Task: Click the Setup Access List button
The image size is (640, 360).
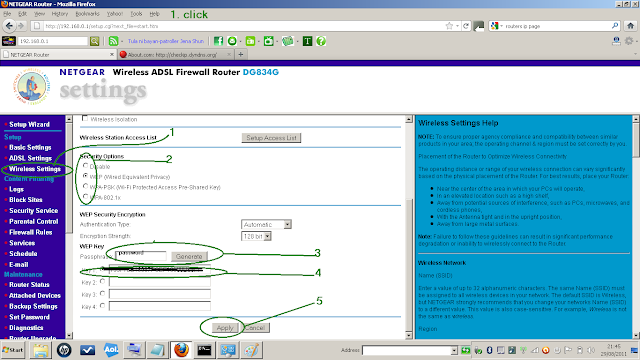Action: pyautogui.click(x=271, y=138)
